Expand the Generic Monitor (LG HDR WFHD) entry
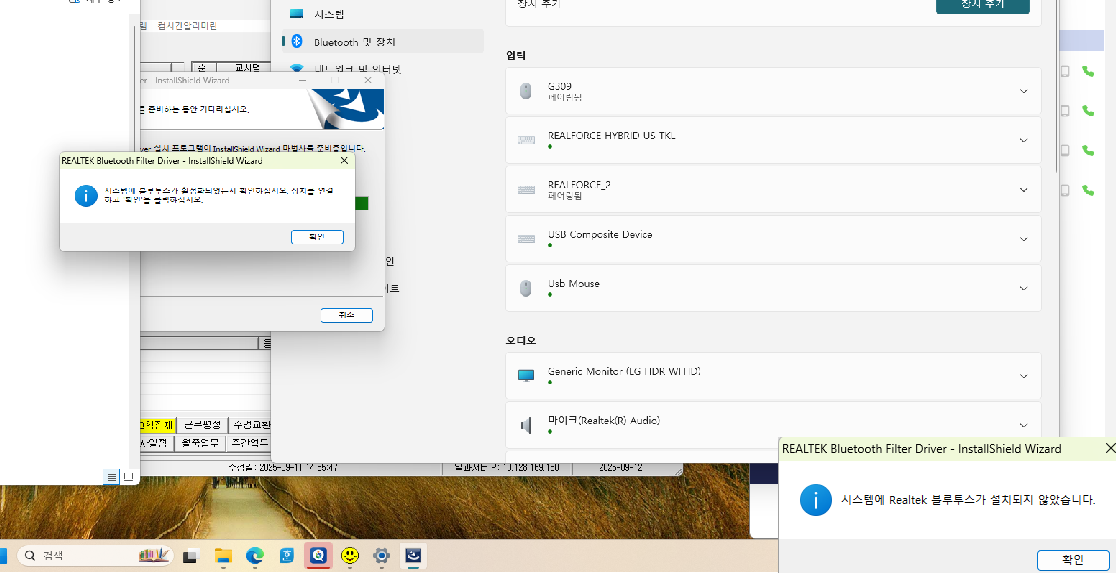The height and width of the screenshot is (576, 1116). [x=1023, y=377]
